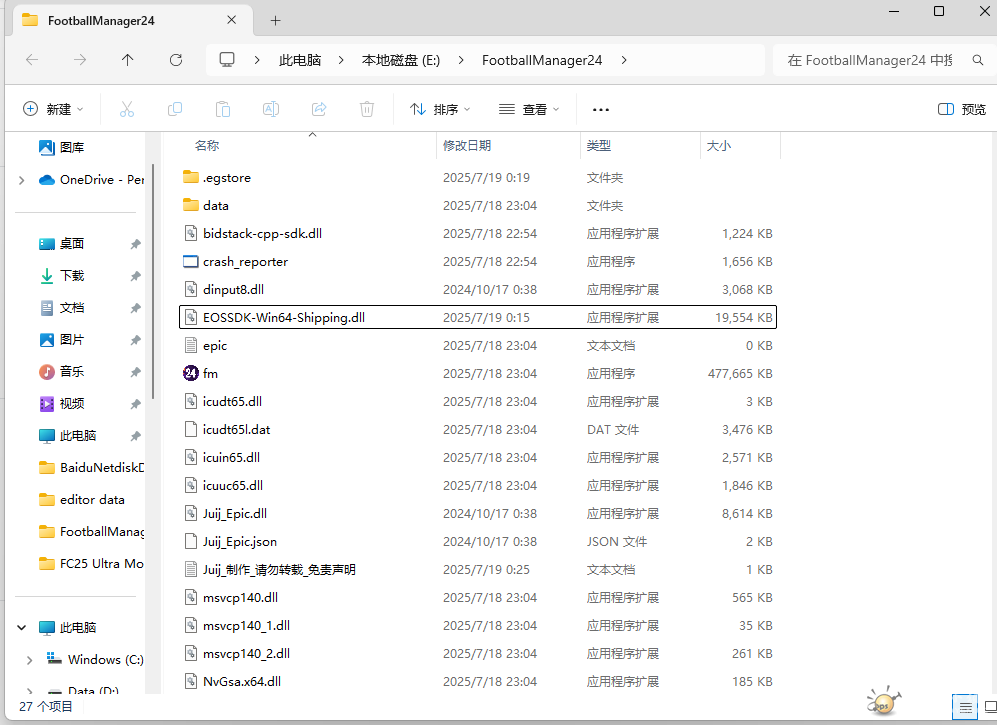Select EOSSDK-Win64-Shipping.dll file
The height and width of the screenshot is (725, 997).
478,317
